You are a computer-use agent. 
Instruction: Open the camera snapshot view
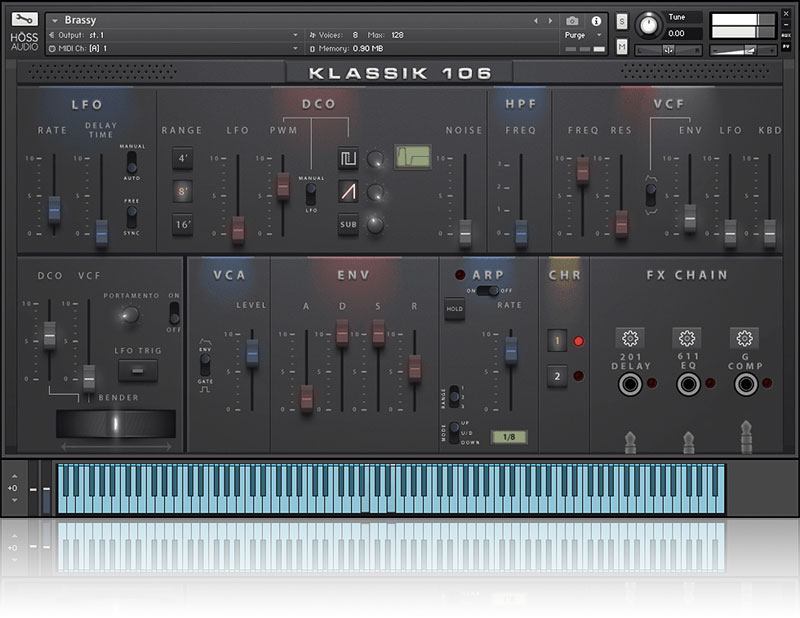coord(572,20)
